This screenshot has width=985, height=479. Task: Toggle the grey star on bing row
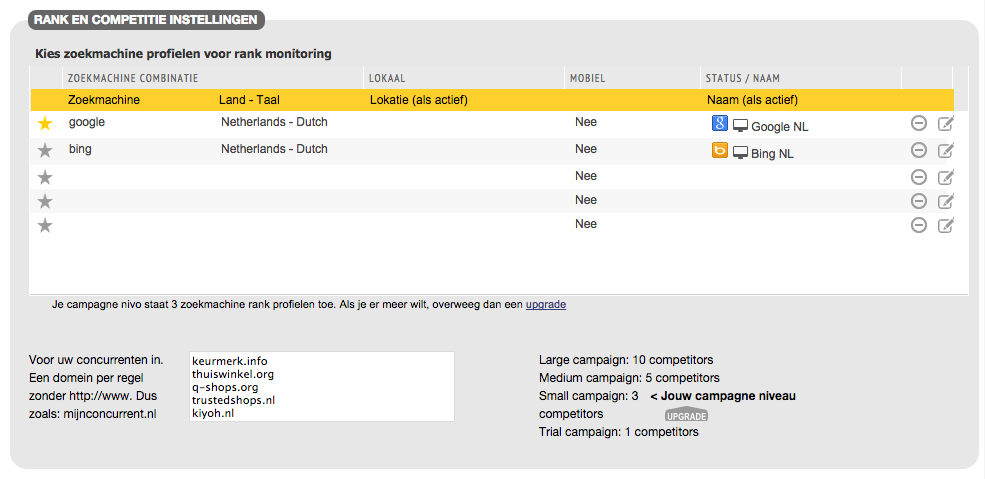pos(44,151)
